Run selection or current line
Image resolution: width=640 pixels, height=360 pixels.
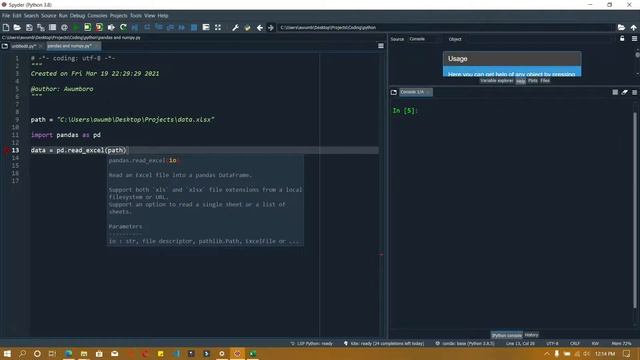(111, 27)
